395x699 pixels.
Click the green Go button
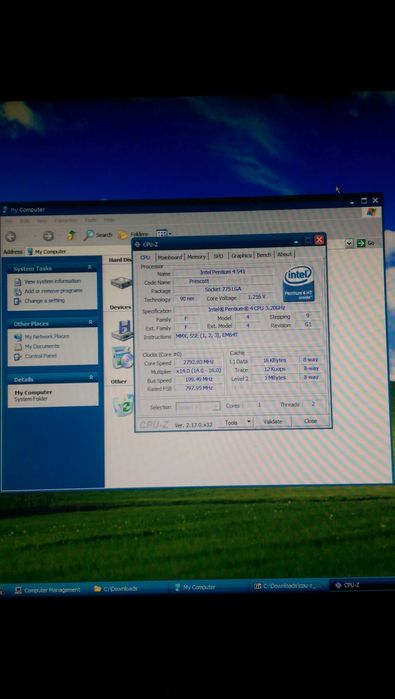365,243
